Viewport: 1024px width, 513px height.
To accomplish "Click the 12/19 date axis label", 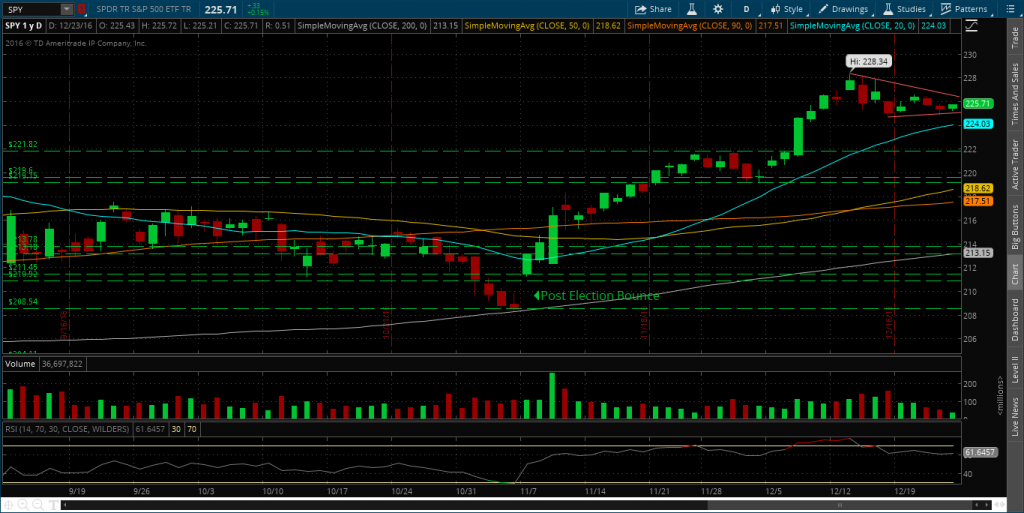I will (904, 491).
